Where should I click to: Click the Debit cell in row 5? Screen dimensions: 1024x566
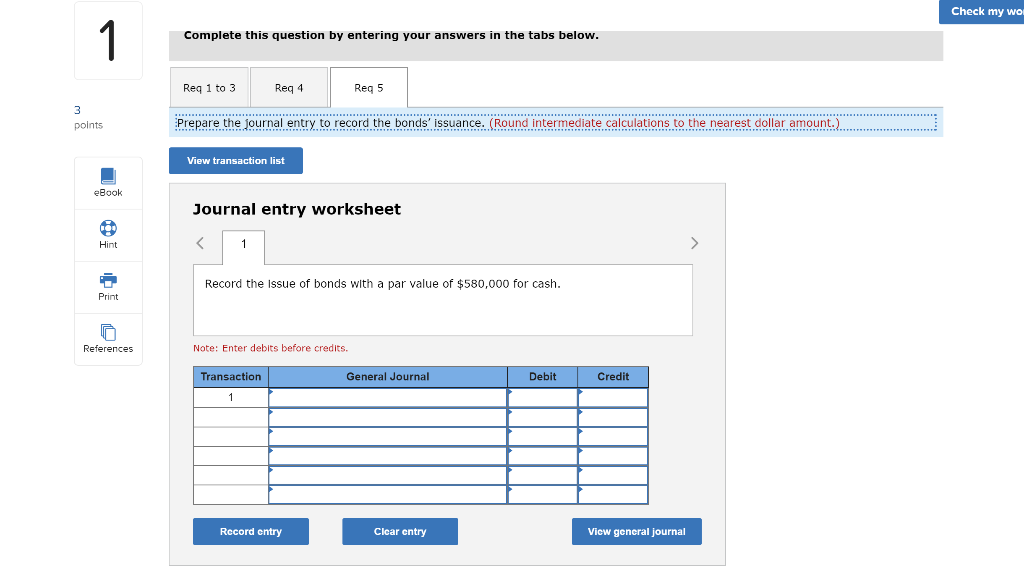(x=543, y=475)
